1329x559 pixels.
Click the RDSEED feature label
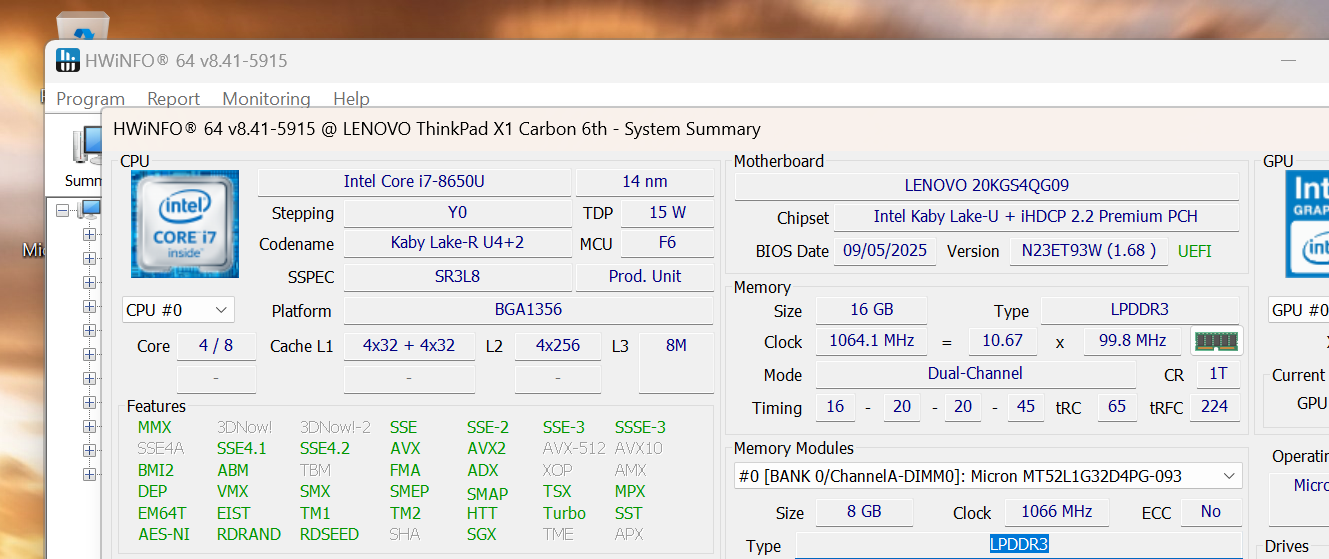click(x=329, y=535)
